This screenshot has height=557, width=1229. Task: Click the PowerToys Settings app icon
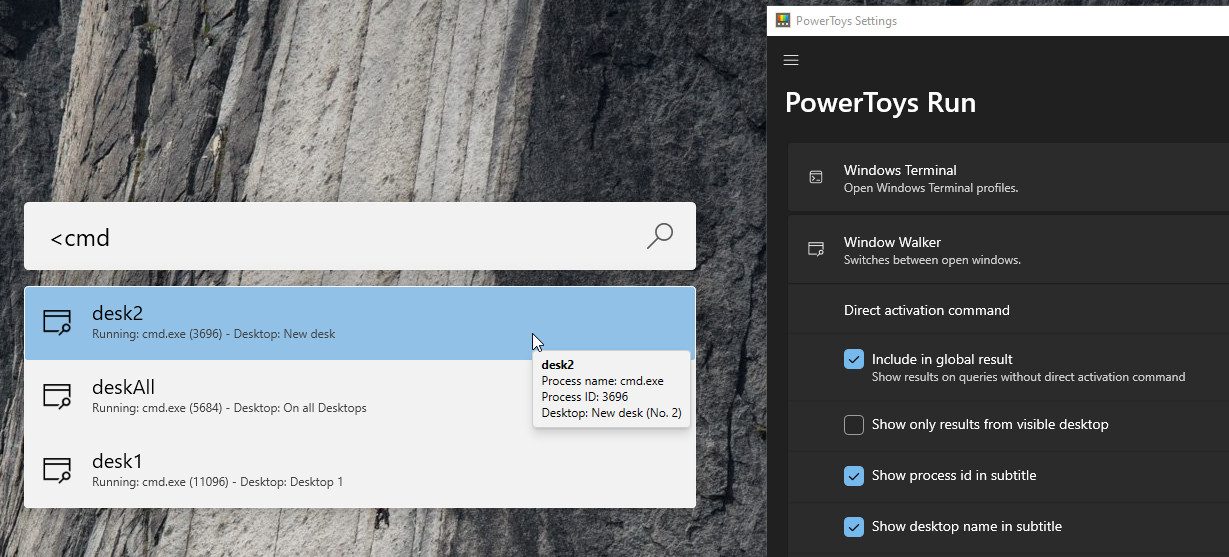783,20
